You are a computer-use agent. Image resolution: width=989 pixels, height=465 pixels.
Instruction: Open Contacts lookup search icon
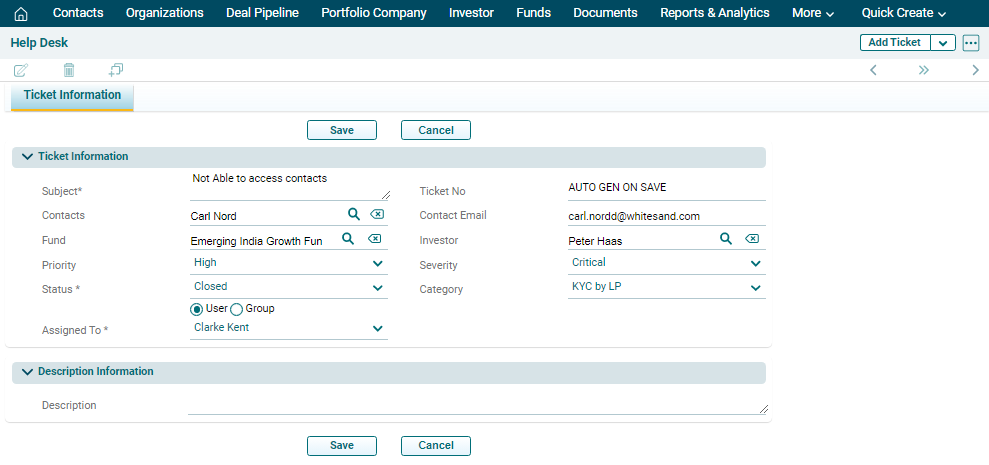pyautogui.click(x=353, y=215)
